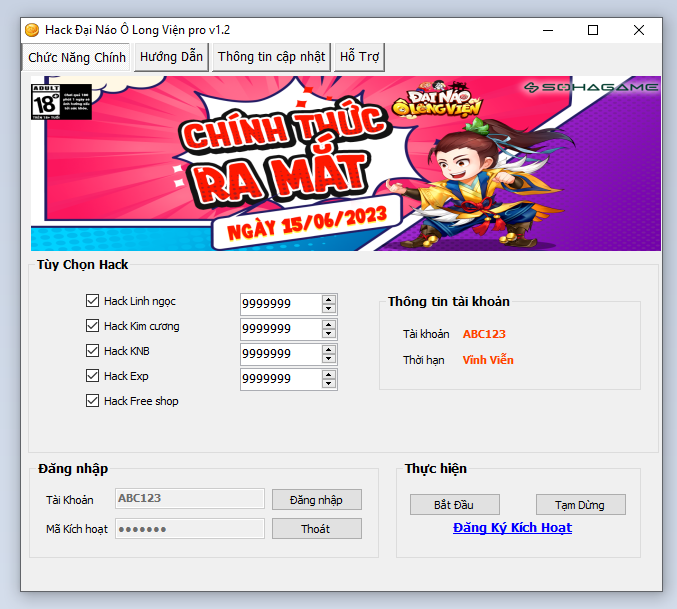Decrease the Hack Kim cương value with down arrow

(x=329, y=334)
